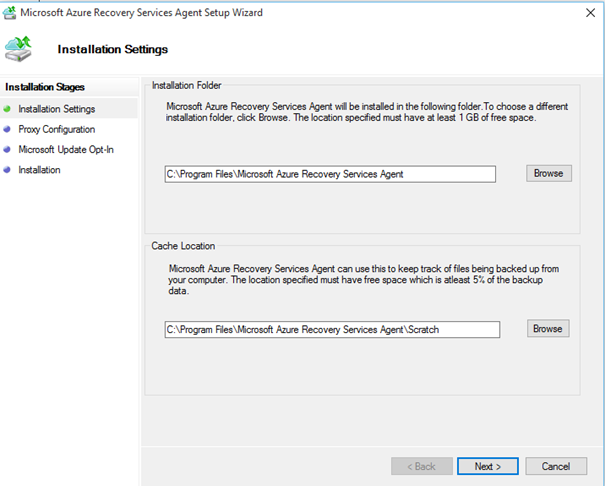Click the cache location path field
This screenshot has height=486, width=605.
332,329
